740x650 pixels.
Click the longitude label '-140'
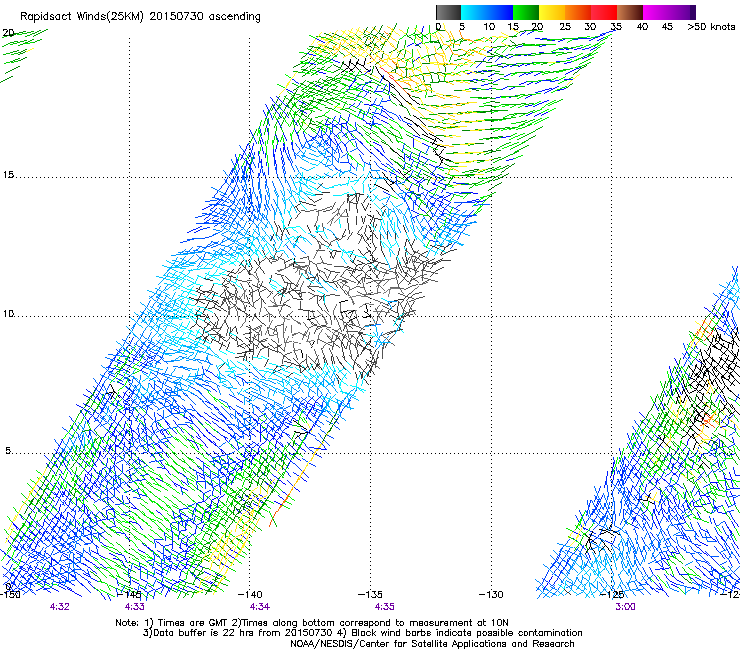(x=250, y=594)
